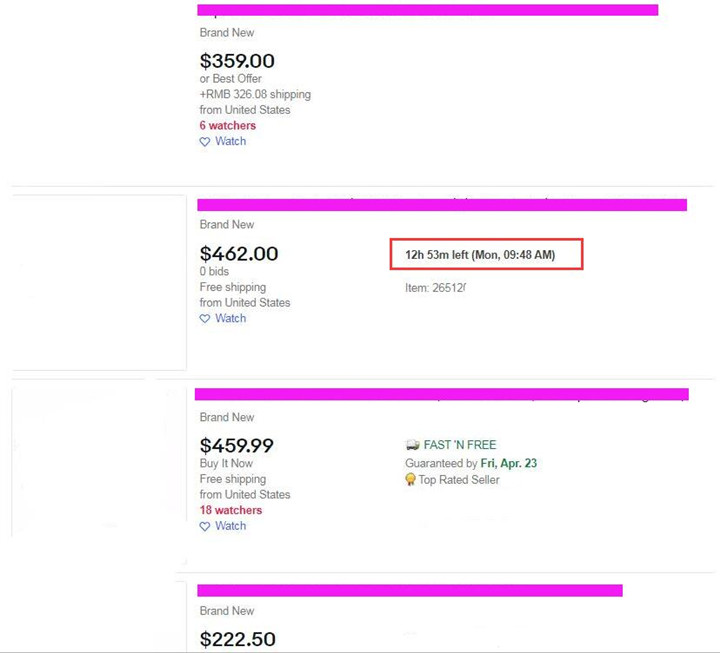
Task: Click the 'or Best Offer' text
Action: pos(232,79)
